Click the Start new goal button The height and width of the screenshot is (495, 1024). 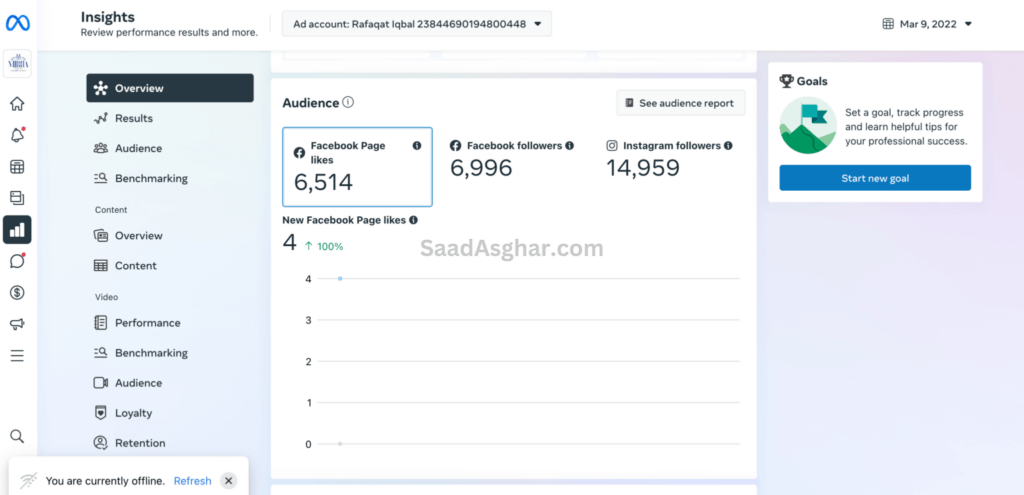(x=875, y=178)
